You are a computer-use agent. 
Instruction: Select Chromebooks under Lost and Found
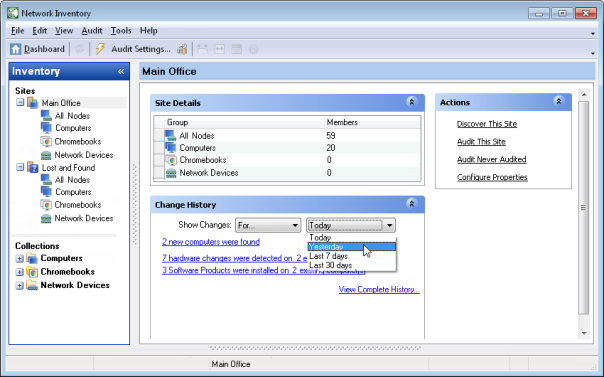pyautogui.click(x=78, y=205)
